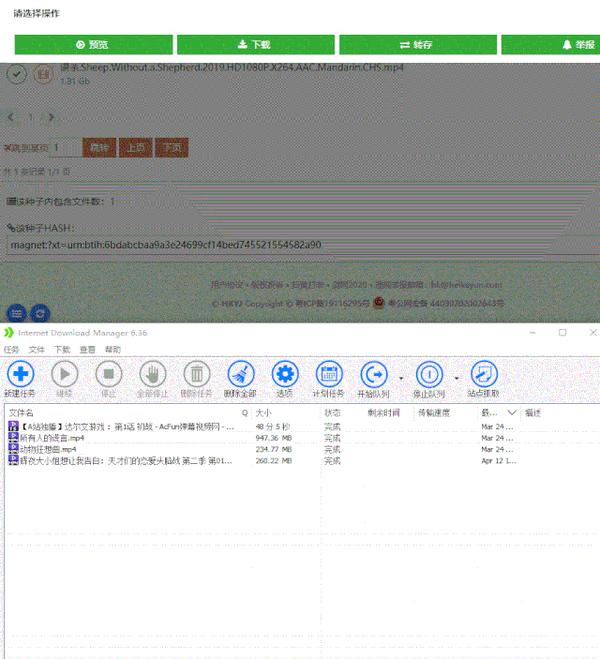The image size is (600, 659).
Task: Click the 234.77 MB size cell
Action: coord(274,449)
